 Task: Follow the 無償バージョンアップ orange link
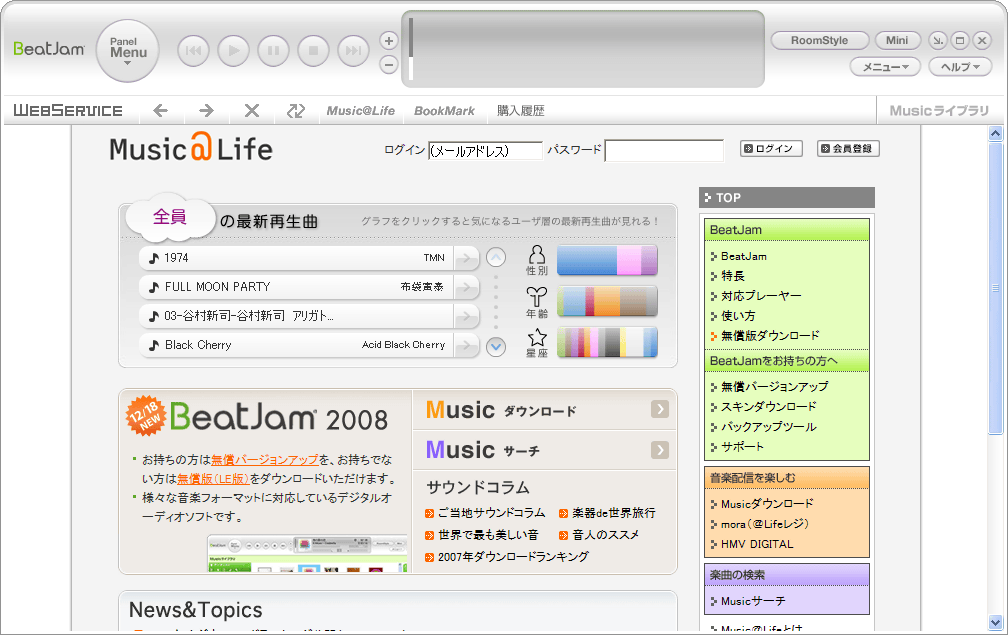point(265,460)
